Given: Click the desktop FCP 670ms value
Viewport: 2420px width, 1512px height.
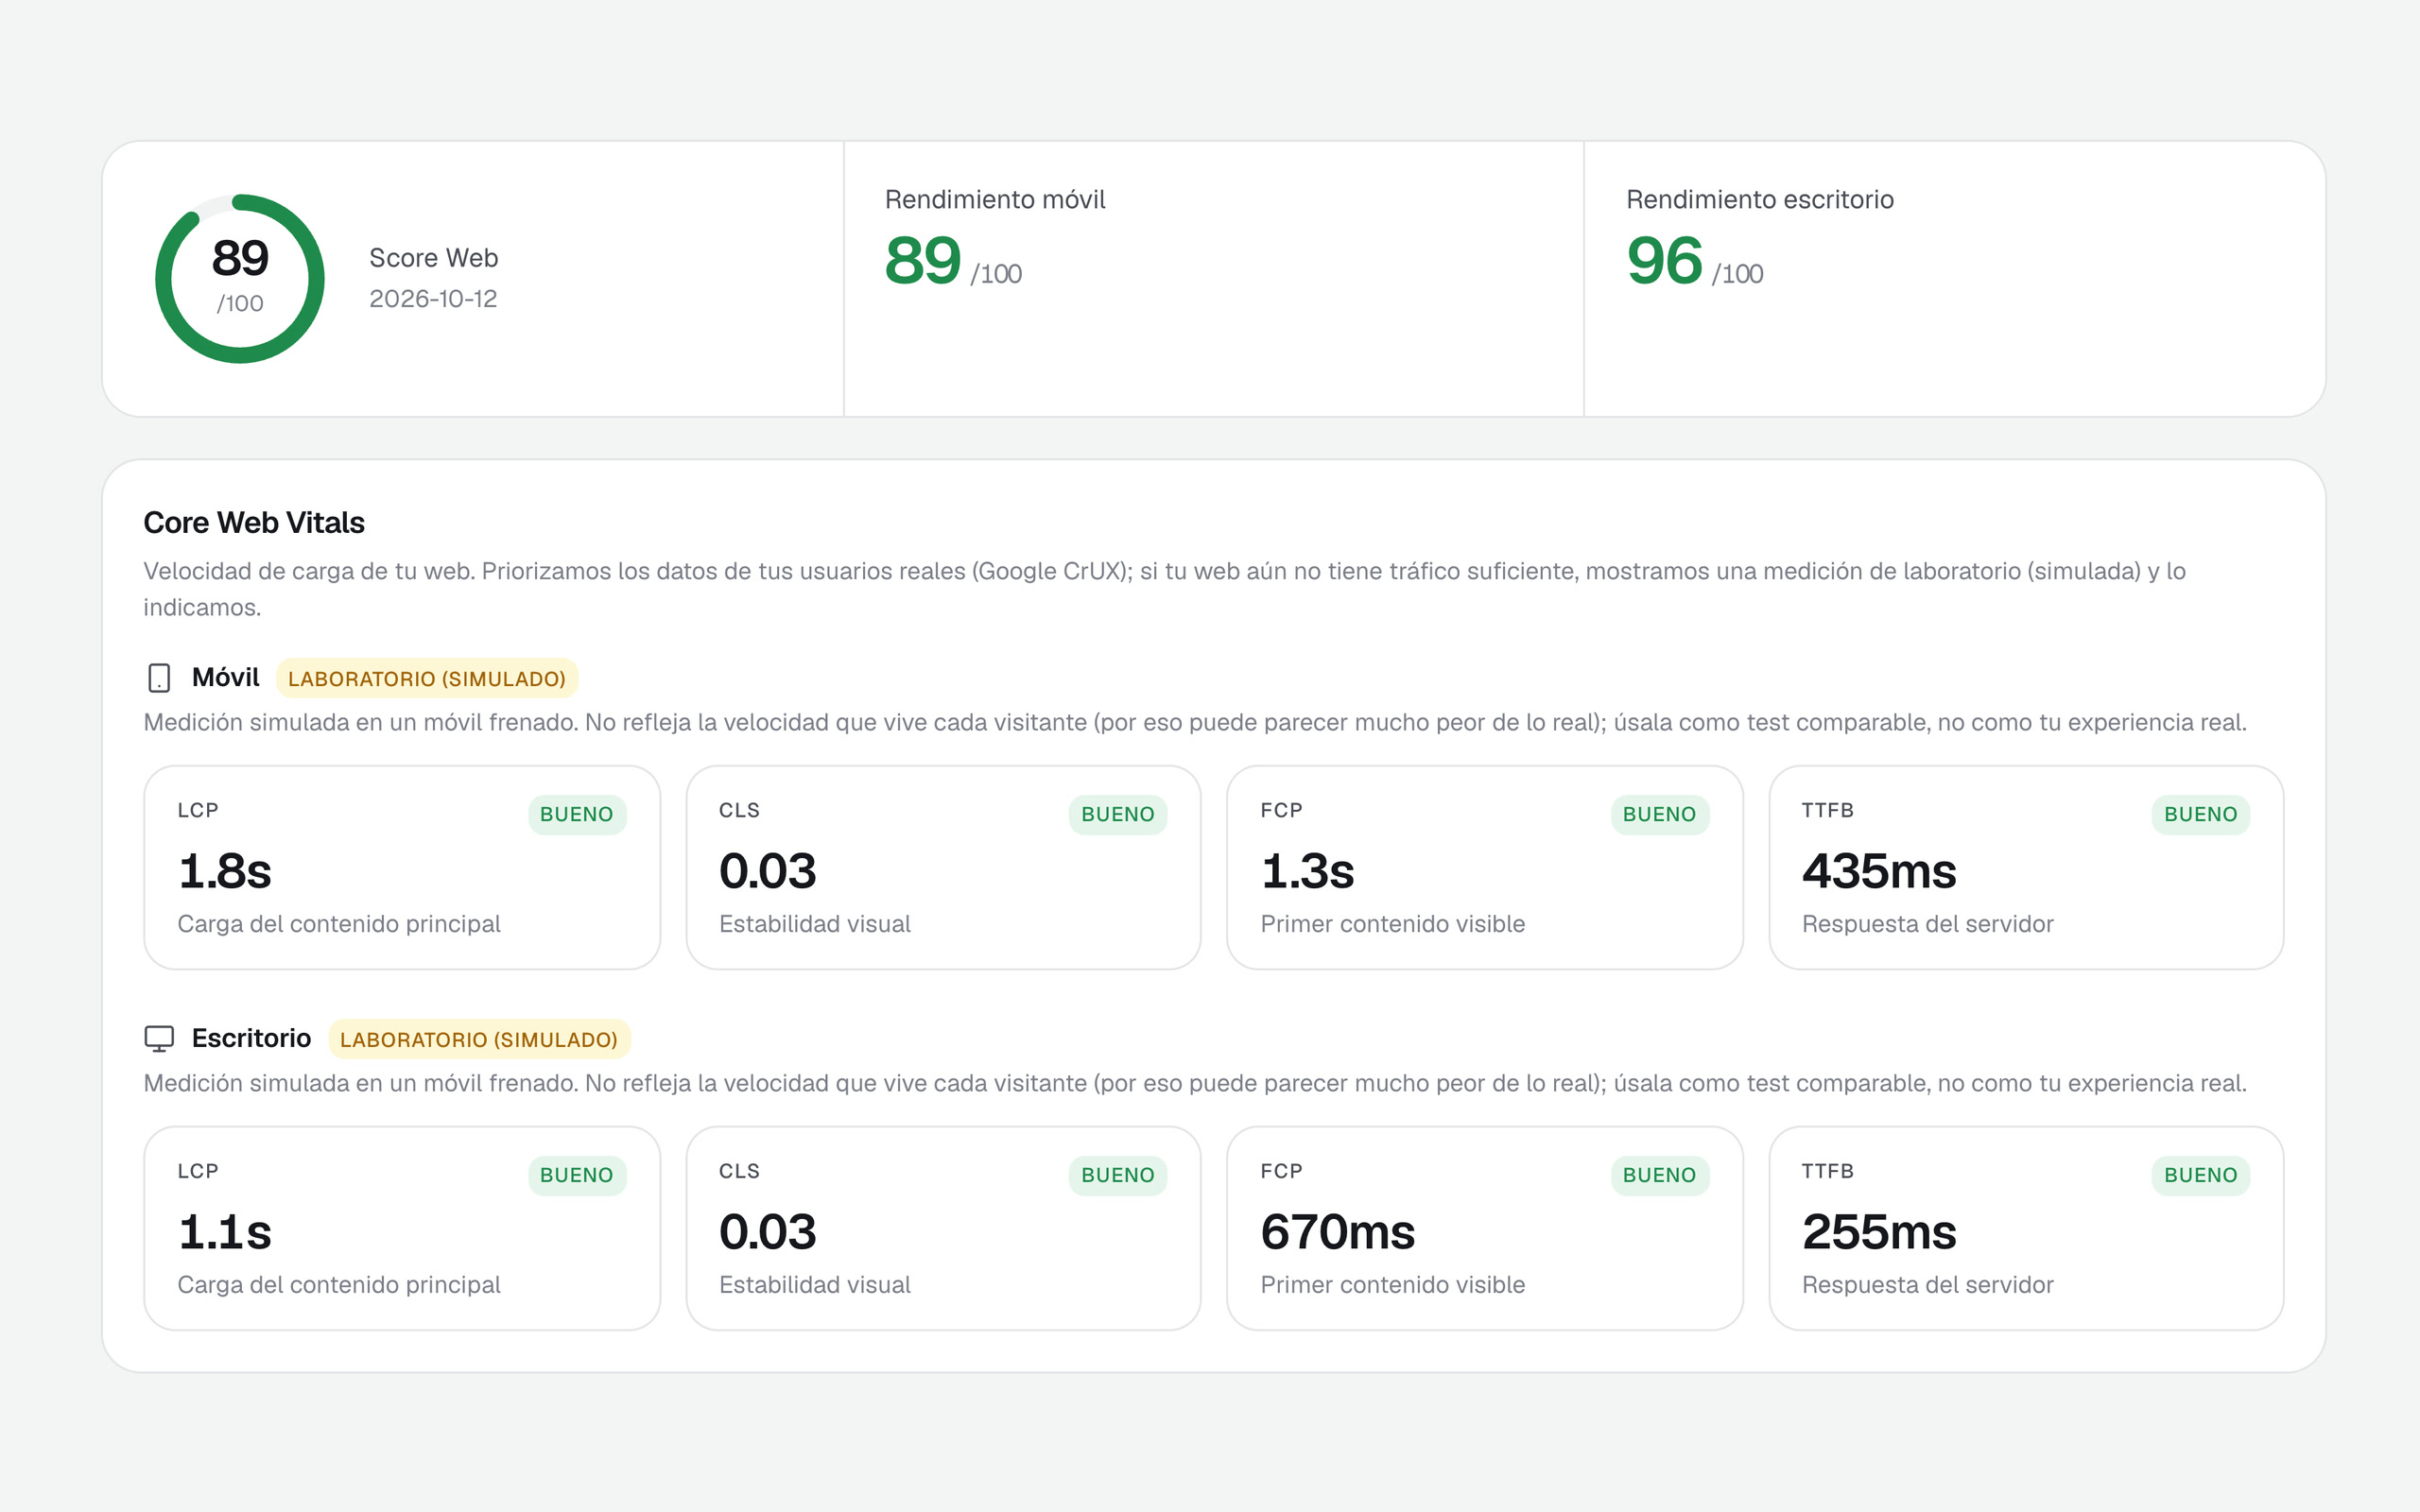Looking at the screenshot, I should tap(1338, 1232).
